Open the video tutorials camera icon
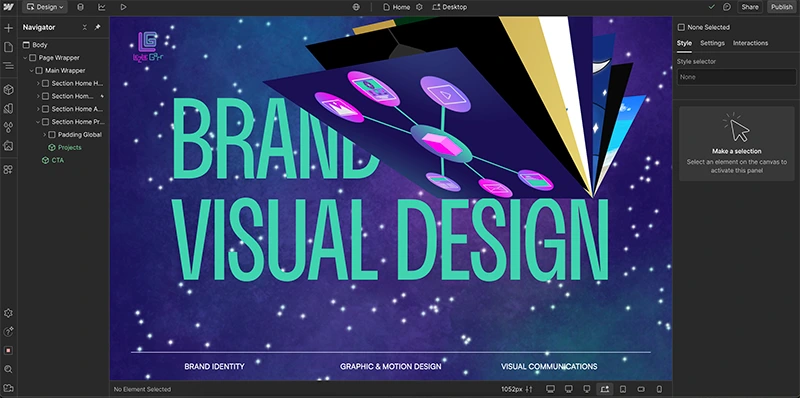Image resolution: width=800 pixels, height=398 pixels. click(x=8, y=388)
